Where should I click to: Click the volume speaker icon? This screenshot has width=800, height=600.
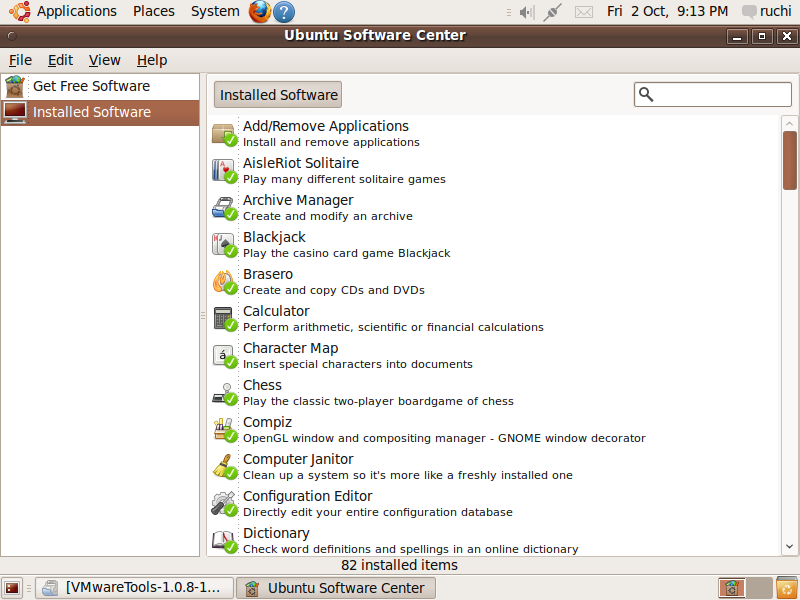click(527, 12)
